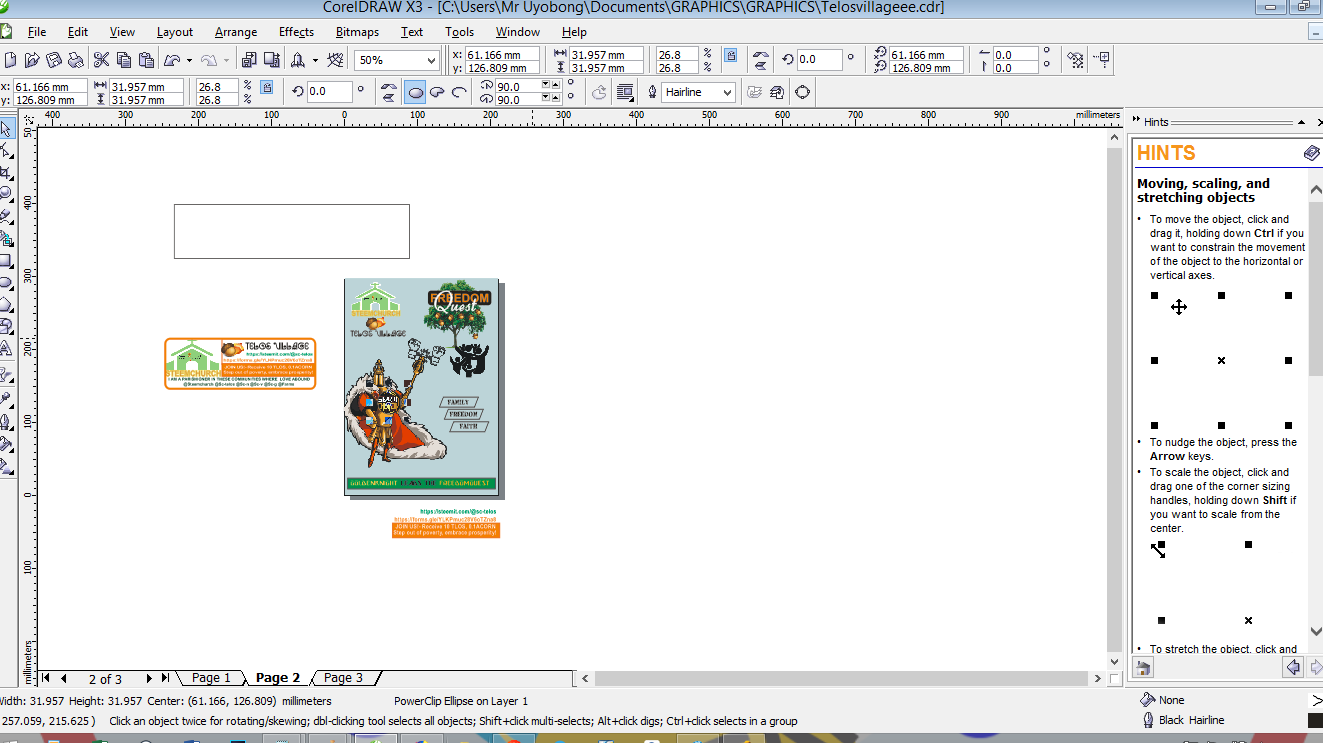1323x743 pixels.
Task: Click the Convert to Curves icon
Action: tap(802, 92)
